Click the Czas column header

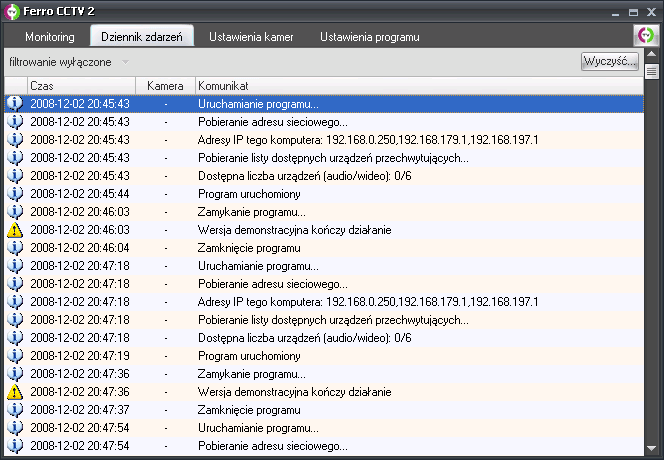tap(81, 86)
